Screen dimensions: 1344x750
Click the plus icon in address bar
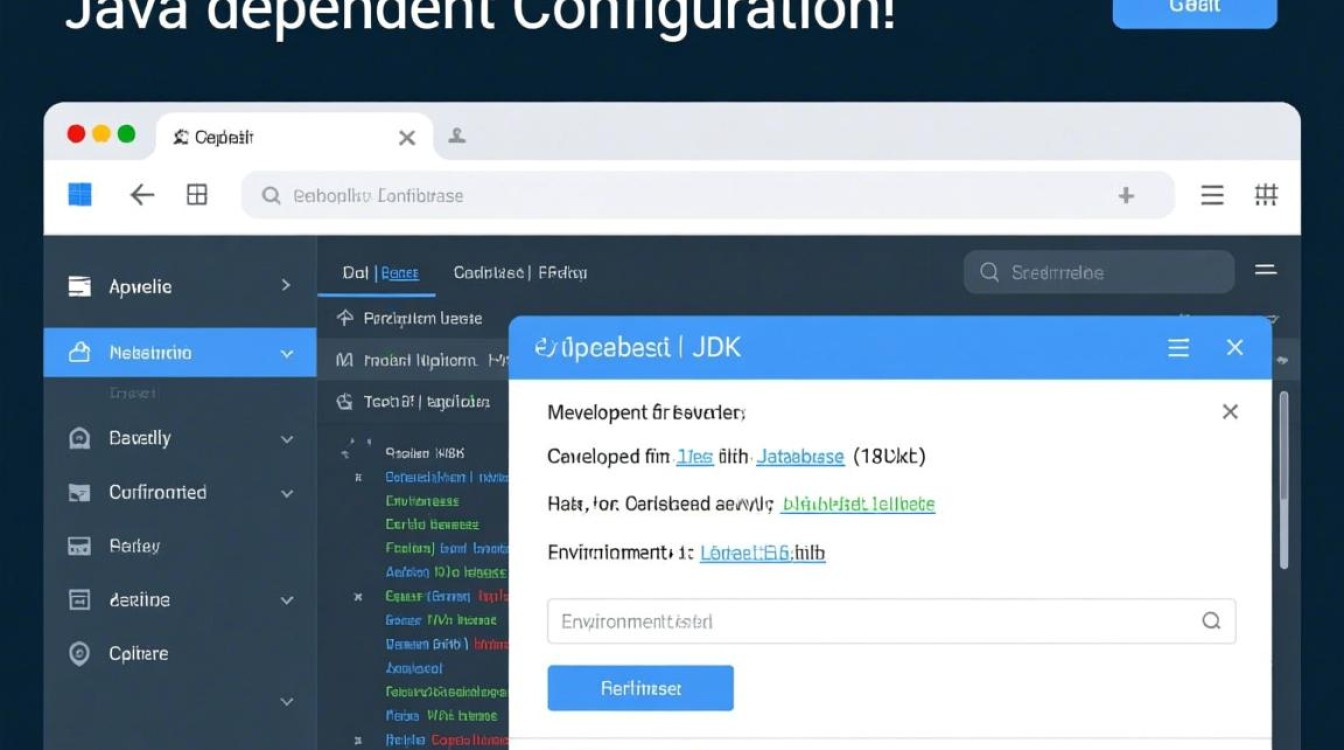click(x=1126, y=196)
